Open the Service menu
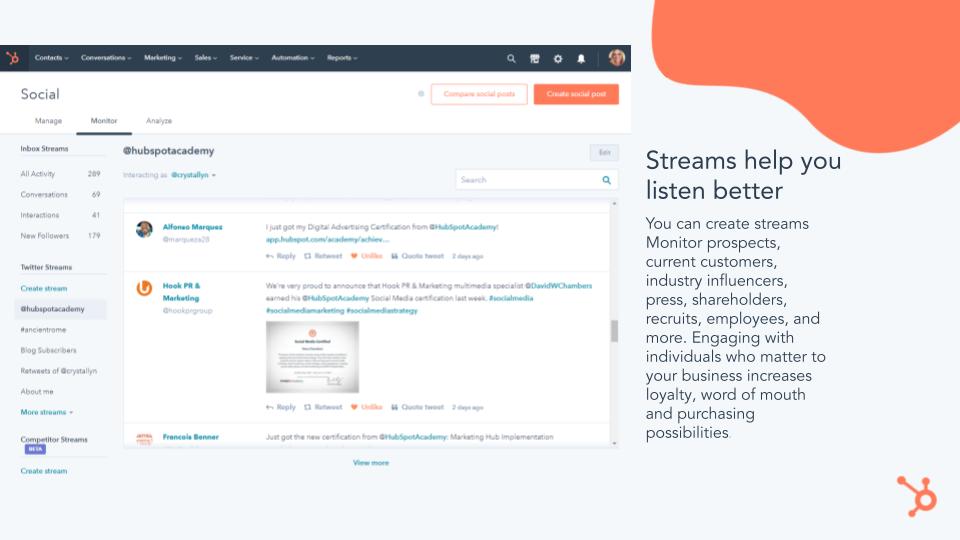Screen dimensions: 960x540 244,58
